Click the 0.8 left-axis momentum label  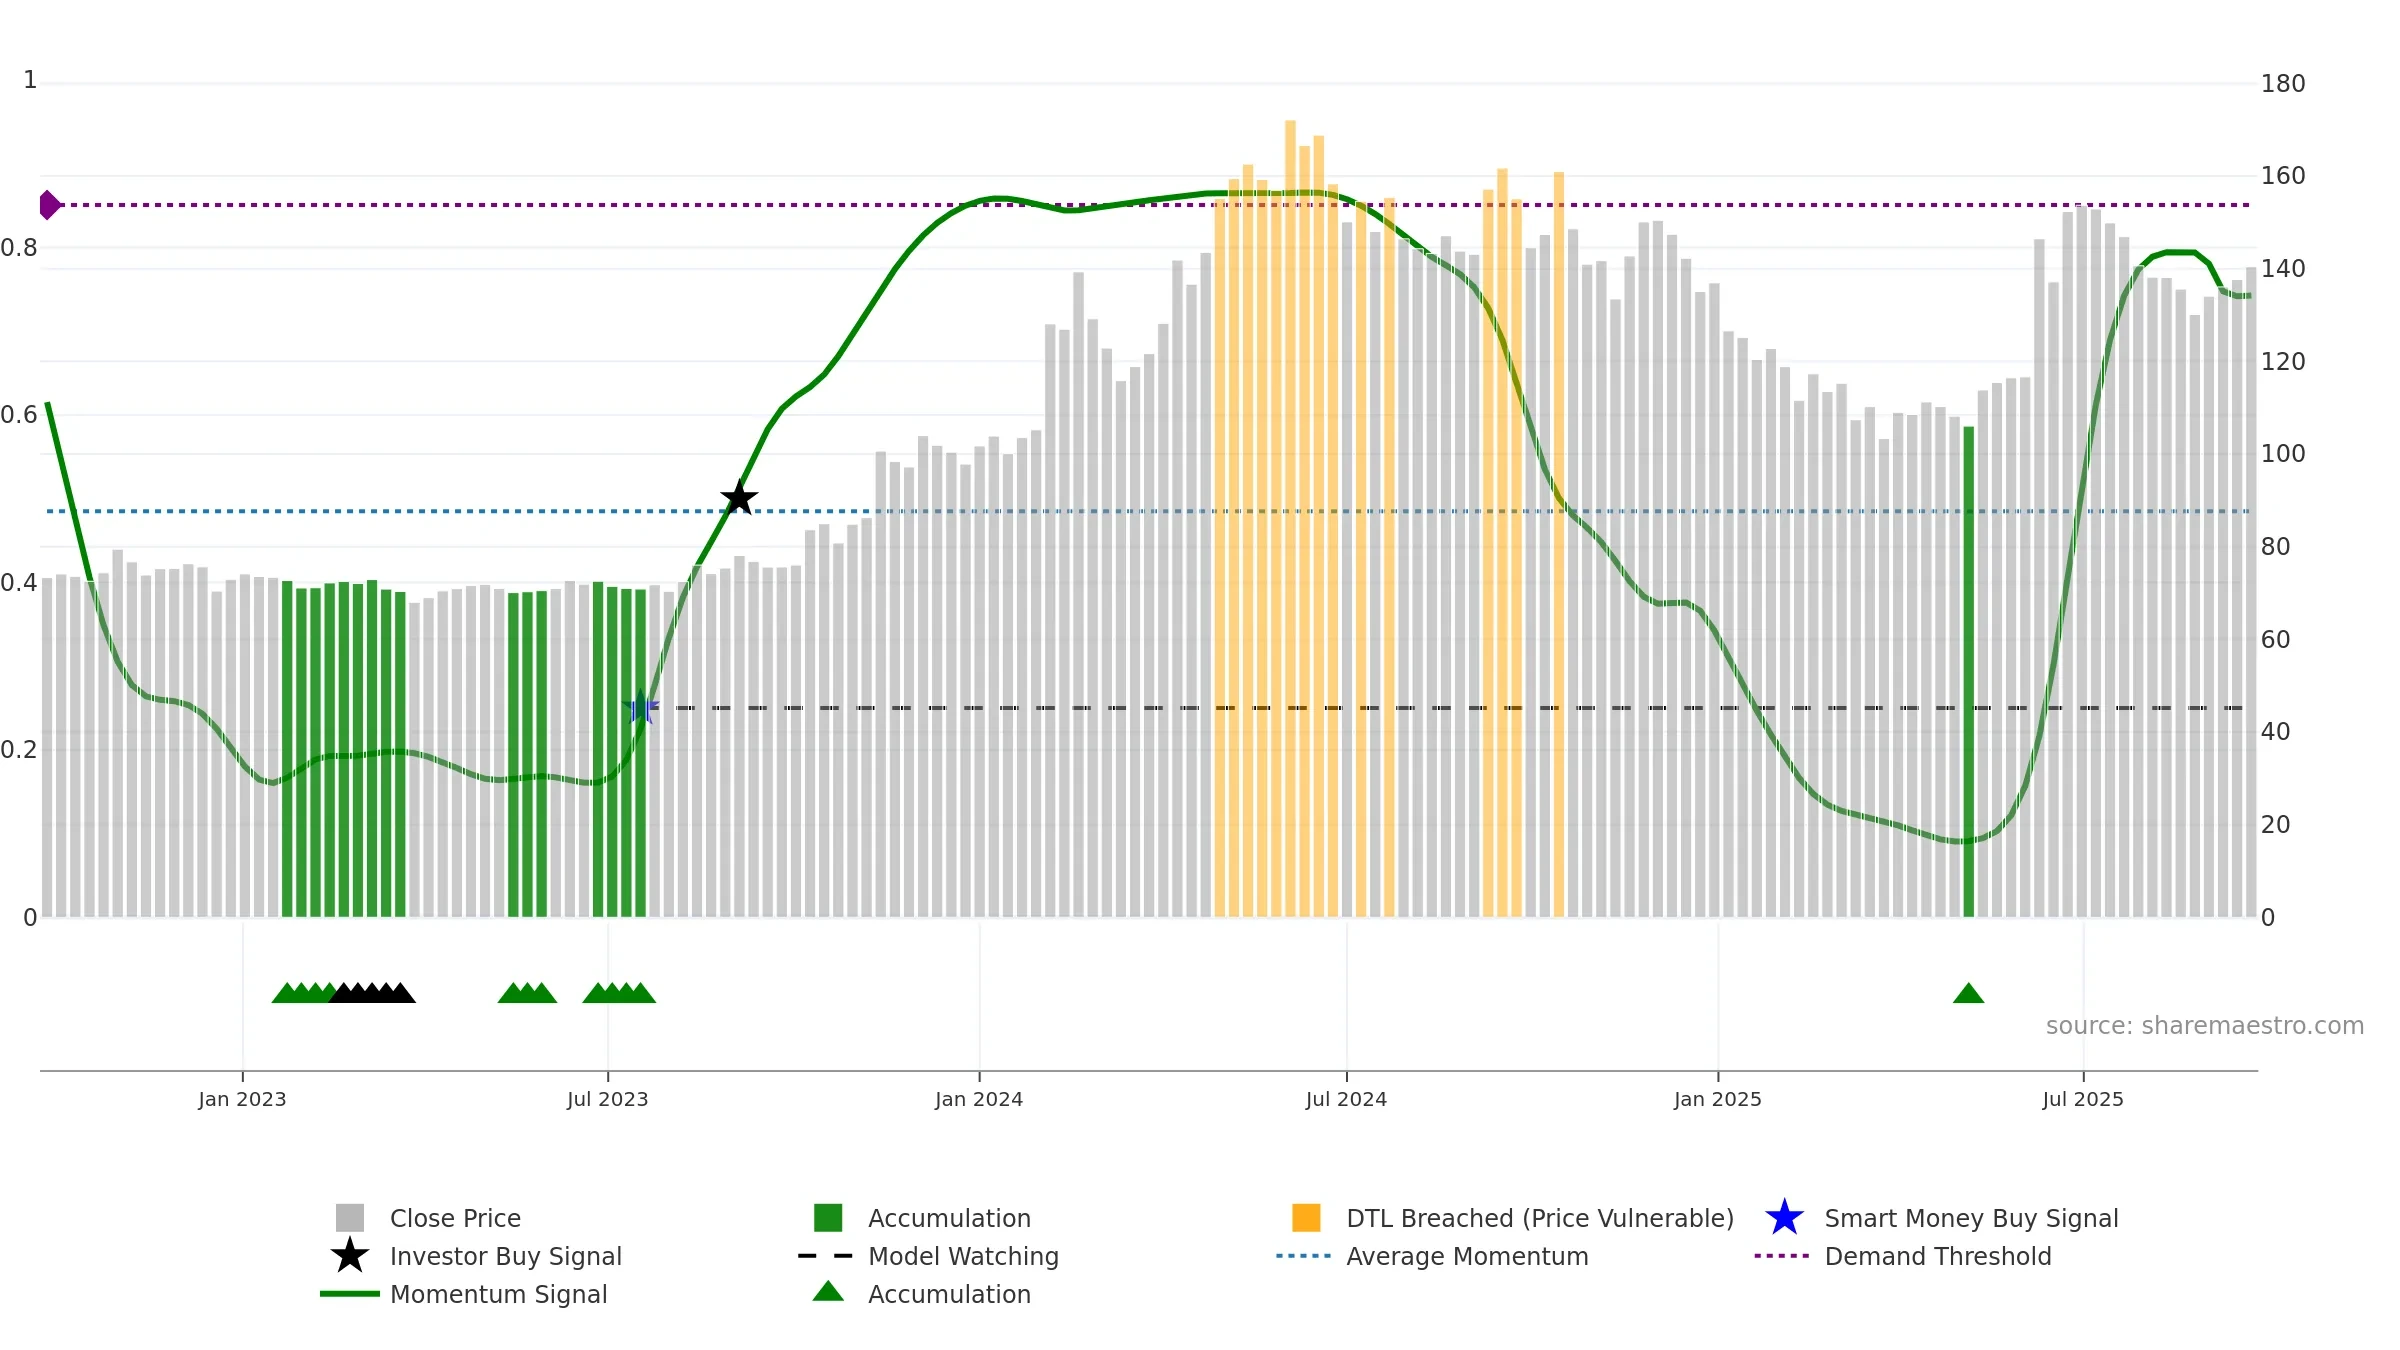[x=19, y=248]
